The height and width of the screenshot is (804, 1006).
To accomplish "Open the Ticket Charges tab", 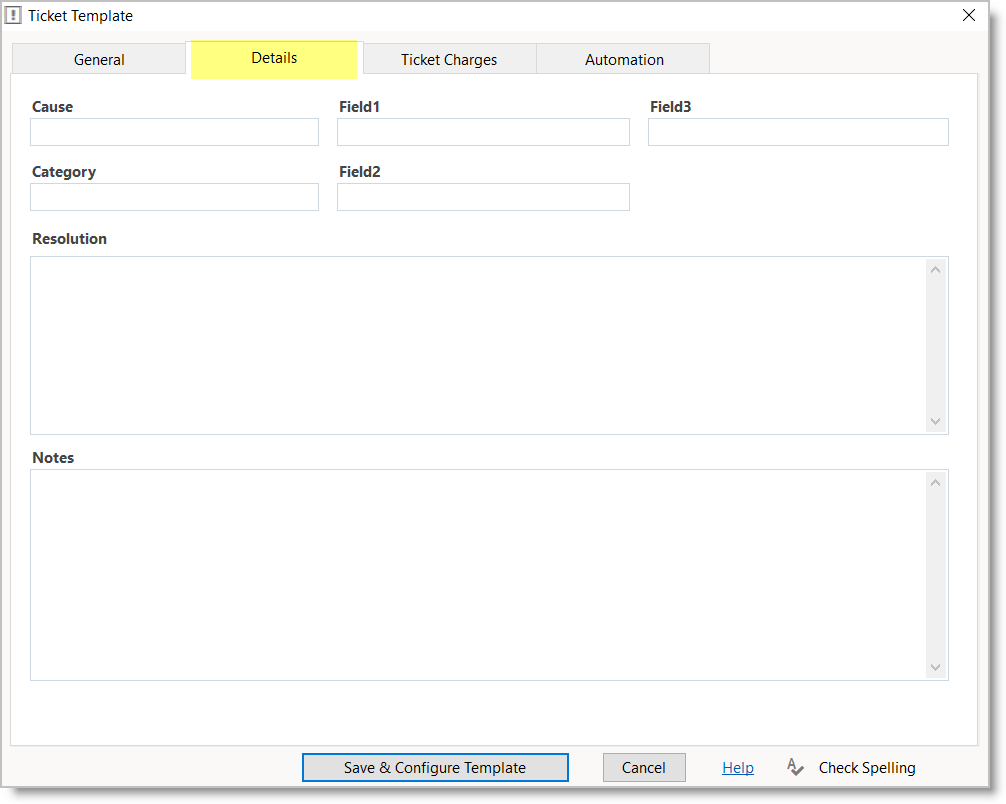I will point(449,59).
